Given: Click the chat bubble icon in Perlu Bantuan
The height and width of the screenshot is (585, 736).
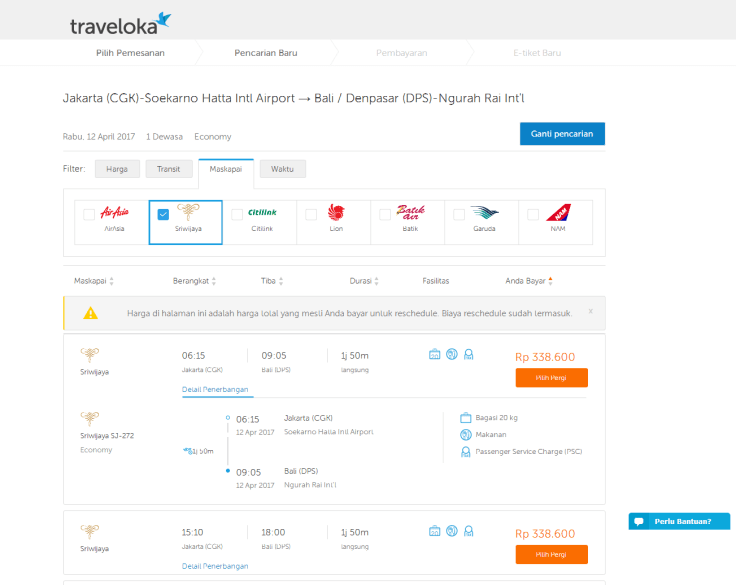Looking at the screenshot, I should [x=639, y=521].
